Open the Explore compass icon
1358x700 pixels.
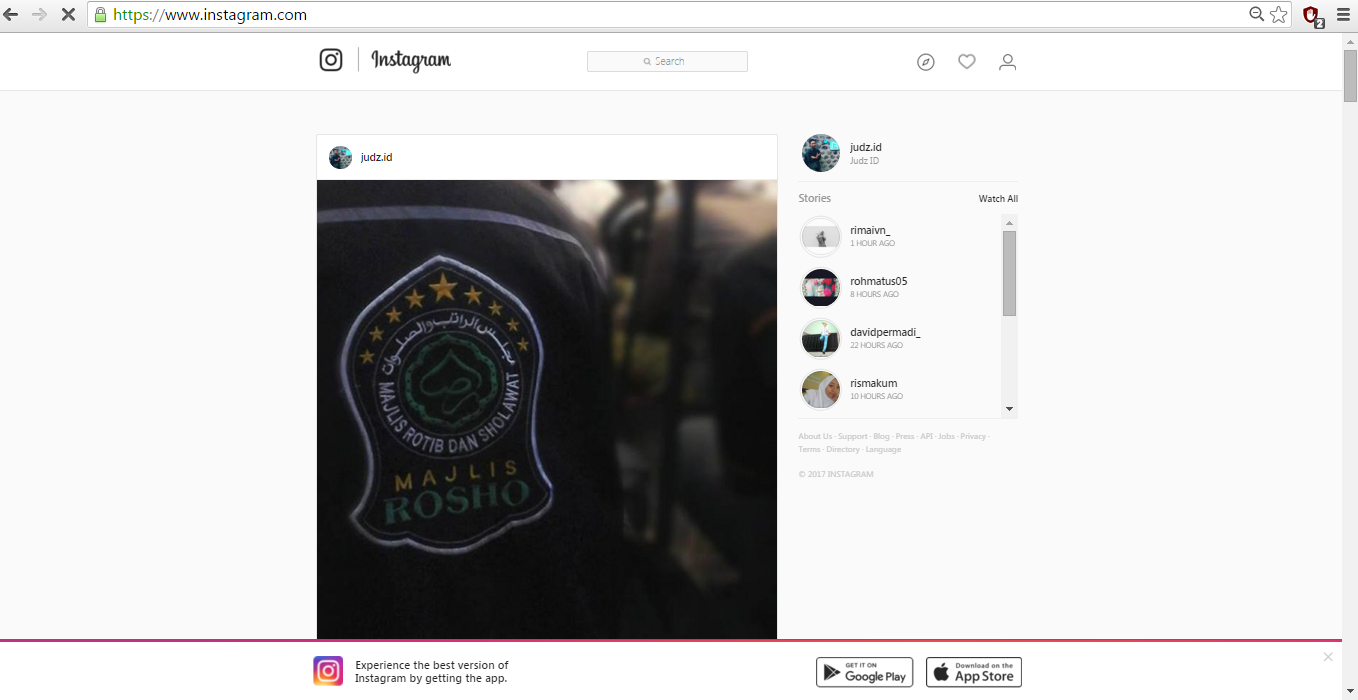click(926, 62)
